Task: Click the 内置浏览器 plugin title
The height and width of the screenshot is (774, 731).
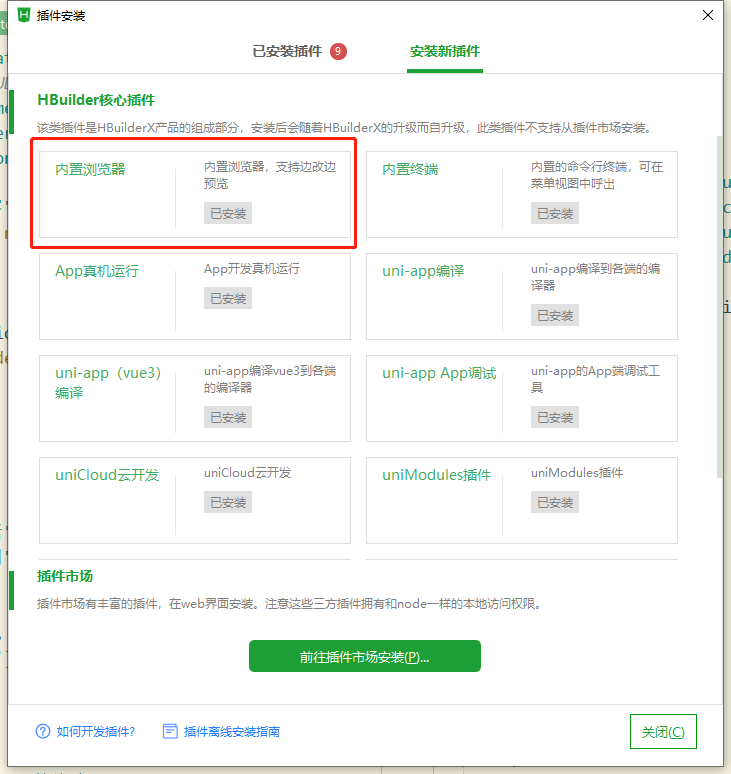Action: [91, 169]
